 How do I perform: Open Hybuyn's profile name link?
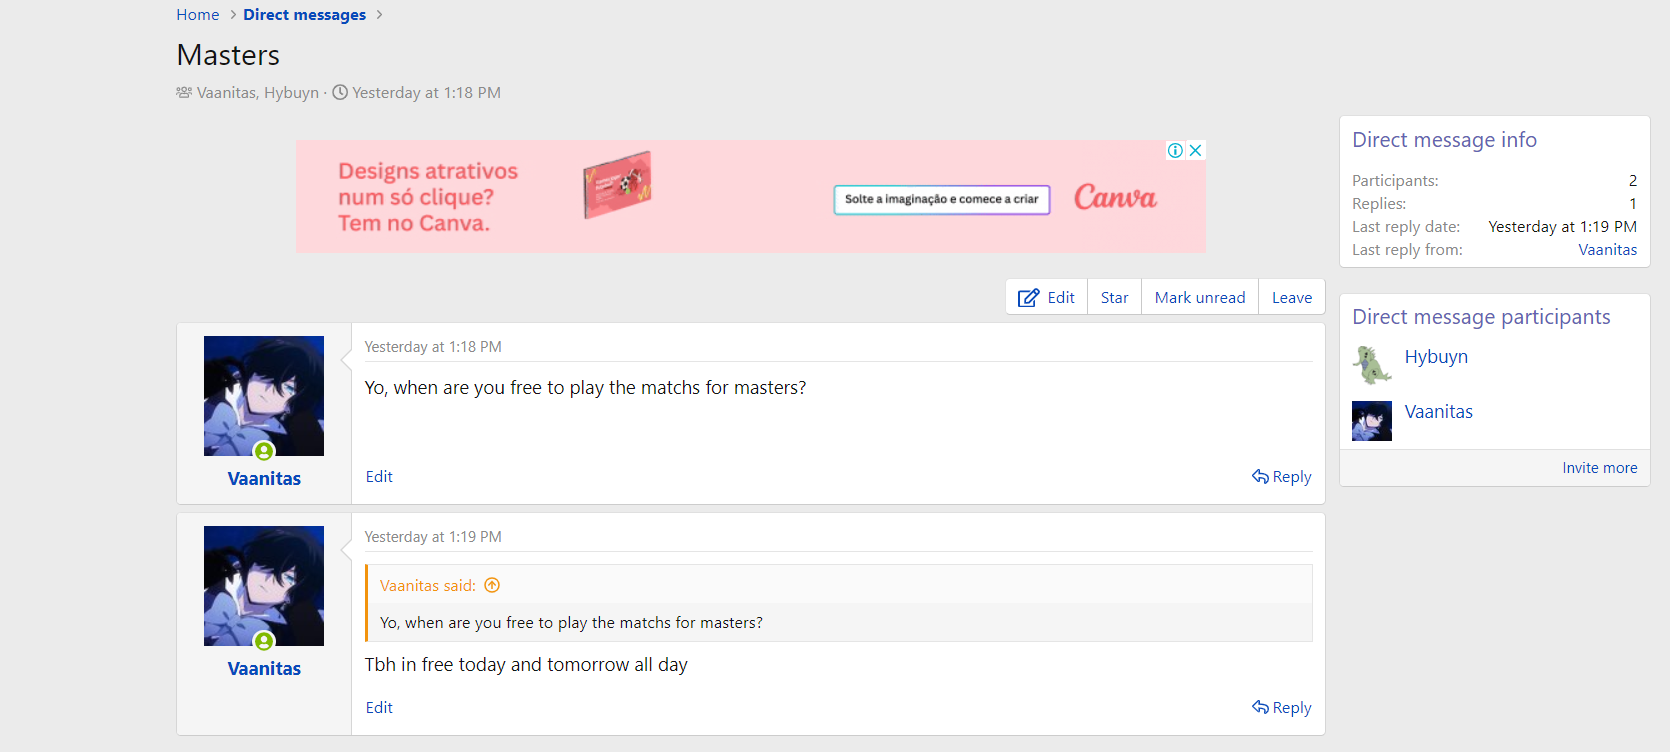1436,357
